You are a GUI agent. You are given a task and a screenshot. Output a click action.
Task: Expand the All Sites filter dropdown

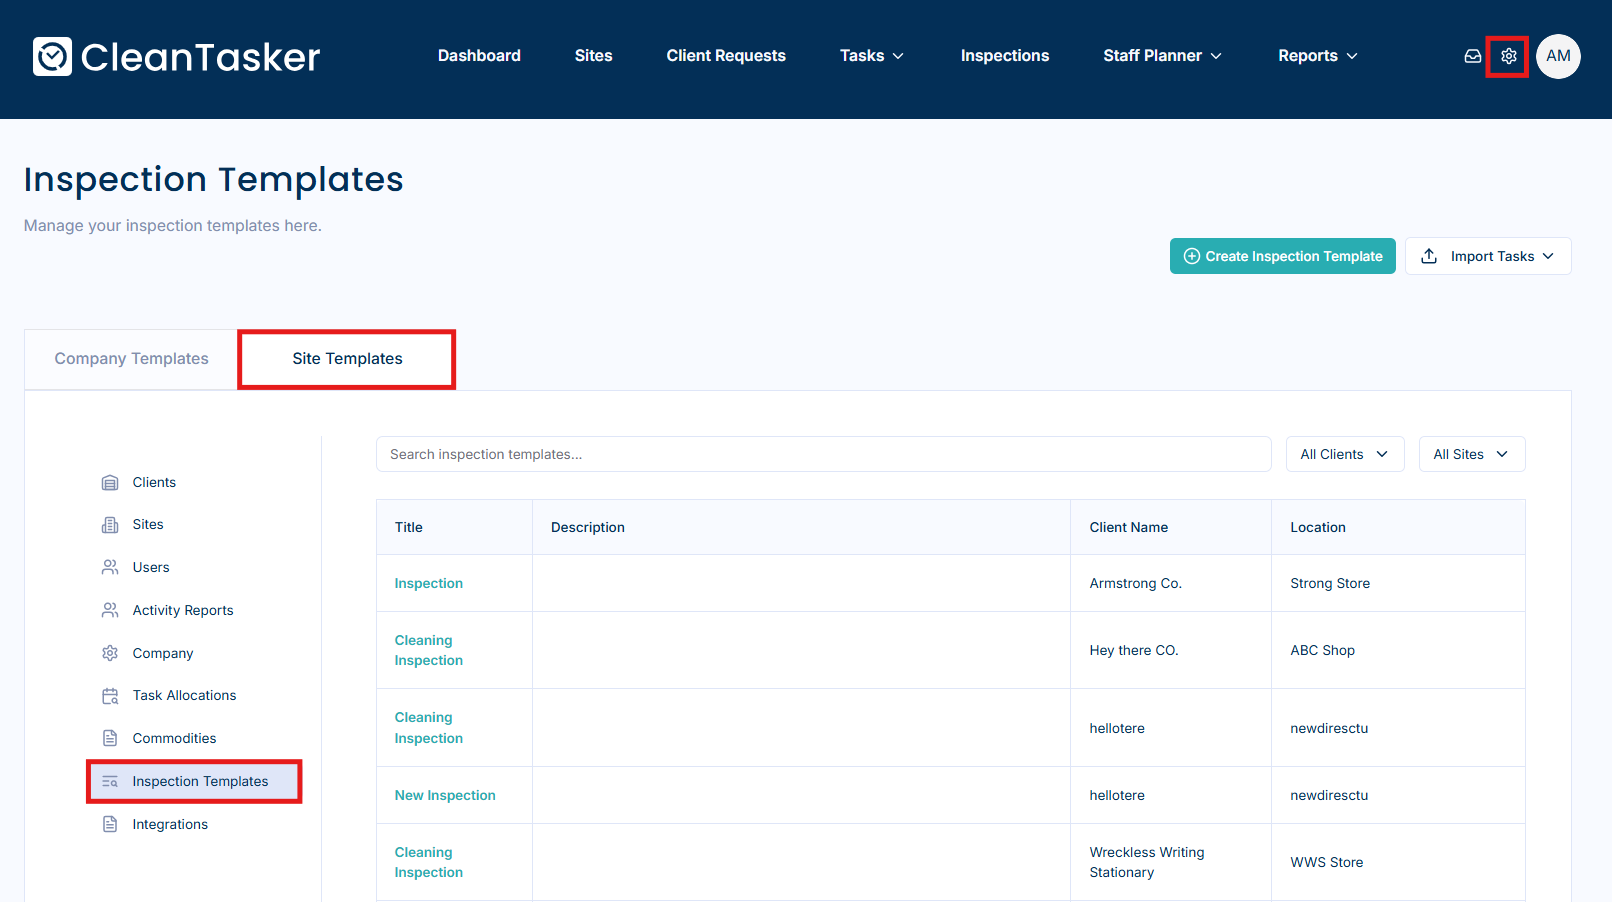click(1471, 454)
